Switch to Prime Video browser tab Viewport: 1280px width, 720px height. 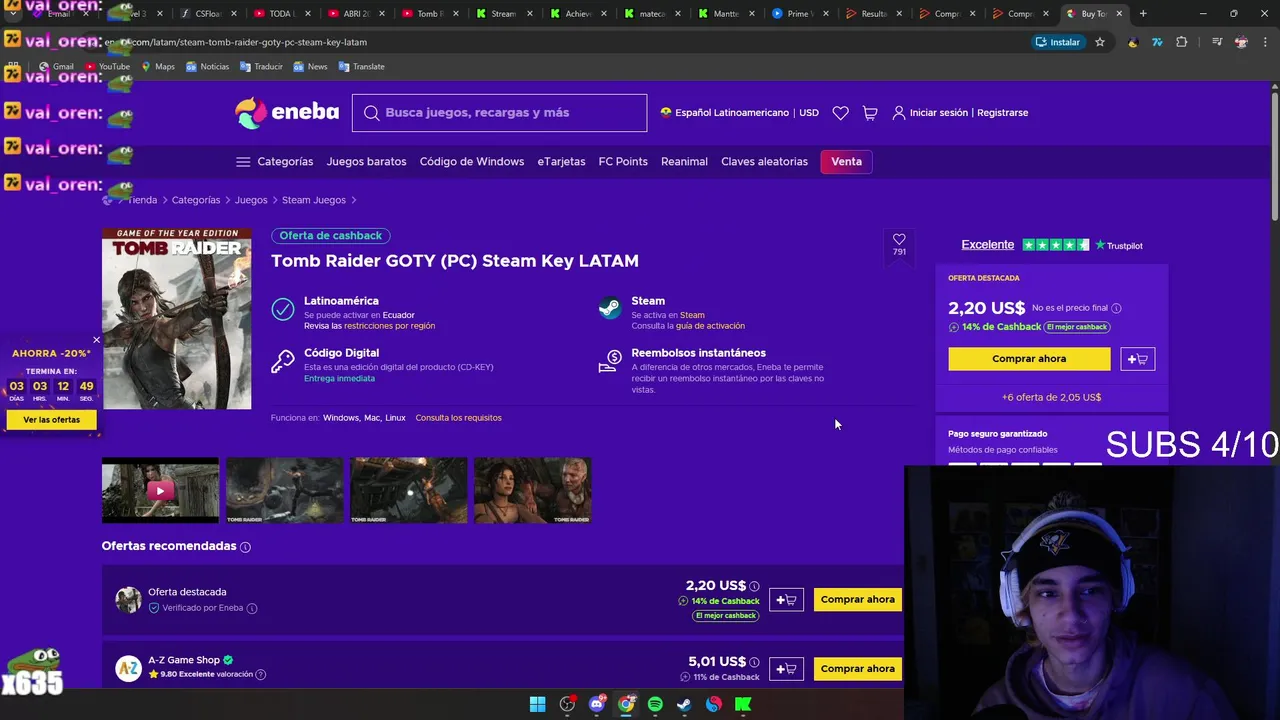coord(795,14)
